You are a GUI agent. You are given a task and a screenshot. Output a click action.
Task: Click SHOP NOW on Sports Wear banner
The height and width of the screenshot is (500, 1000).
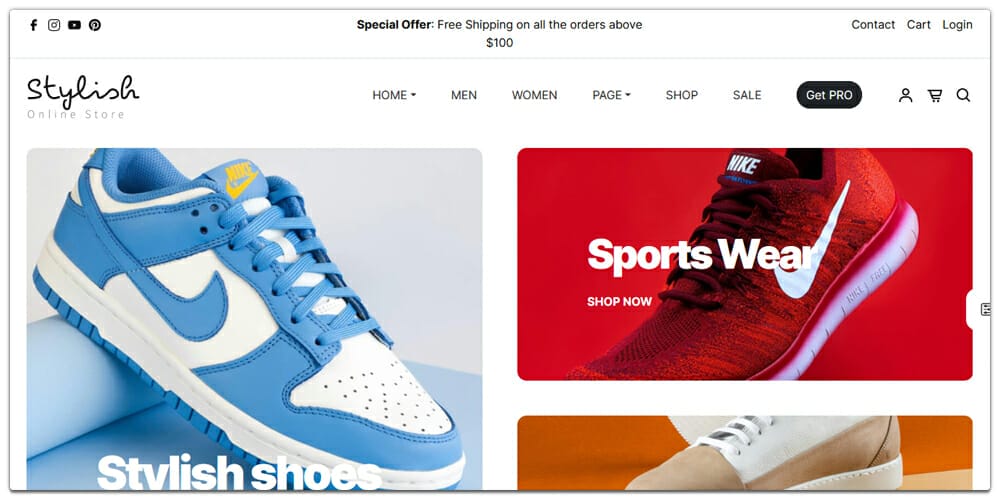[x=619, y=302]
